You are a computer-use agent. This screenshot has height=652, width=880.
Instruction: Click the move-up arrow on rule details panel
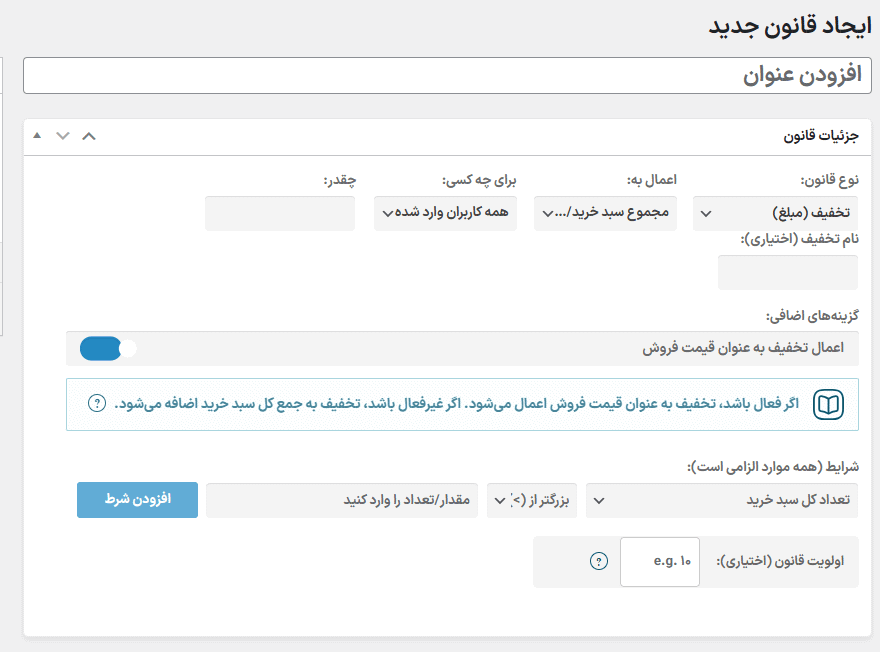(x=37, y=133)
